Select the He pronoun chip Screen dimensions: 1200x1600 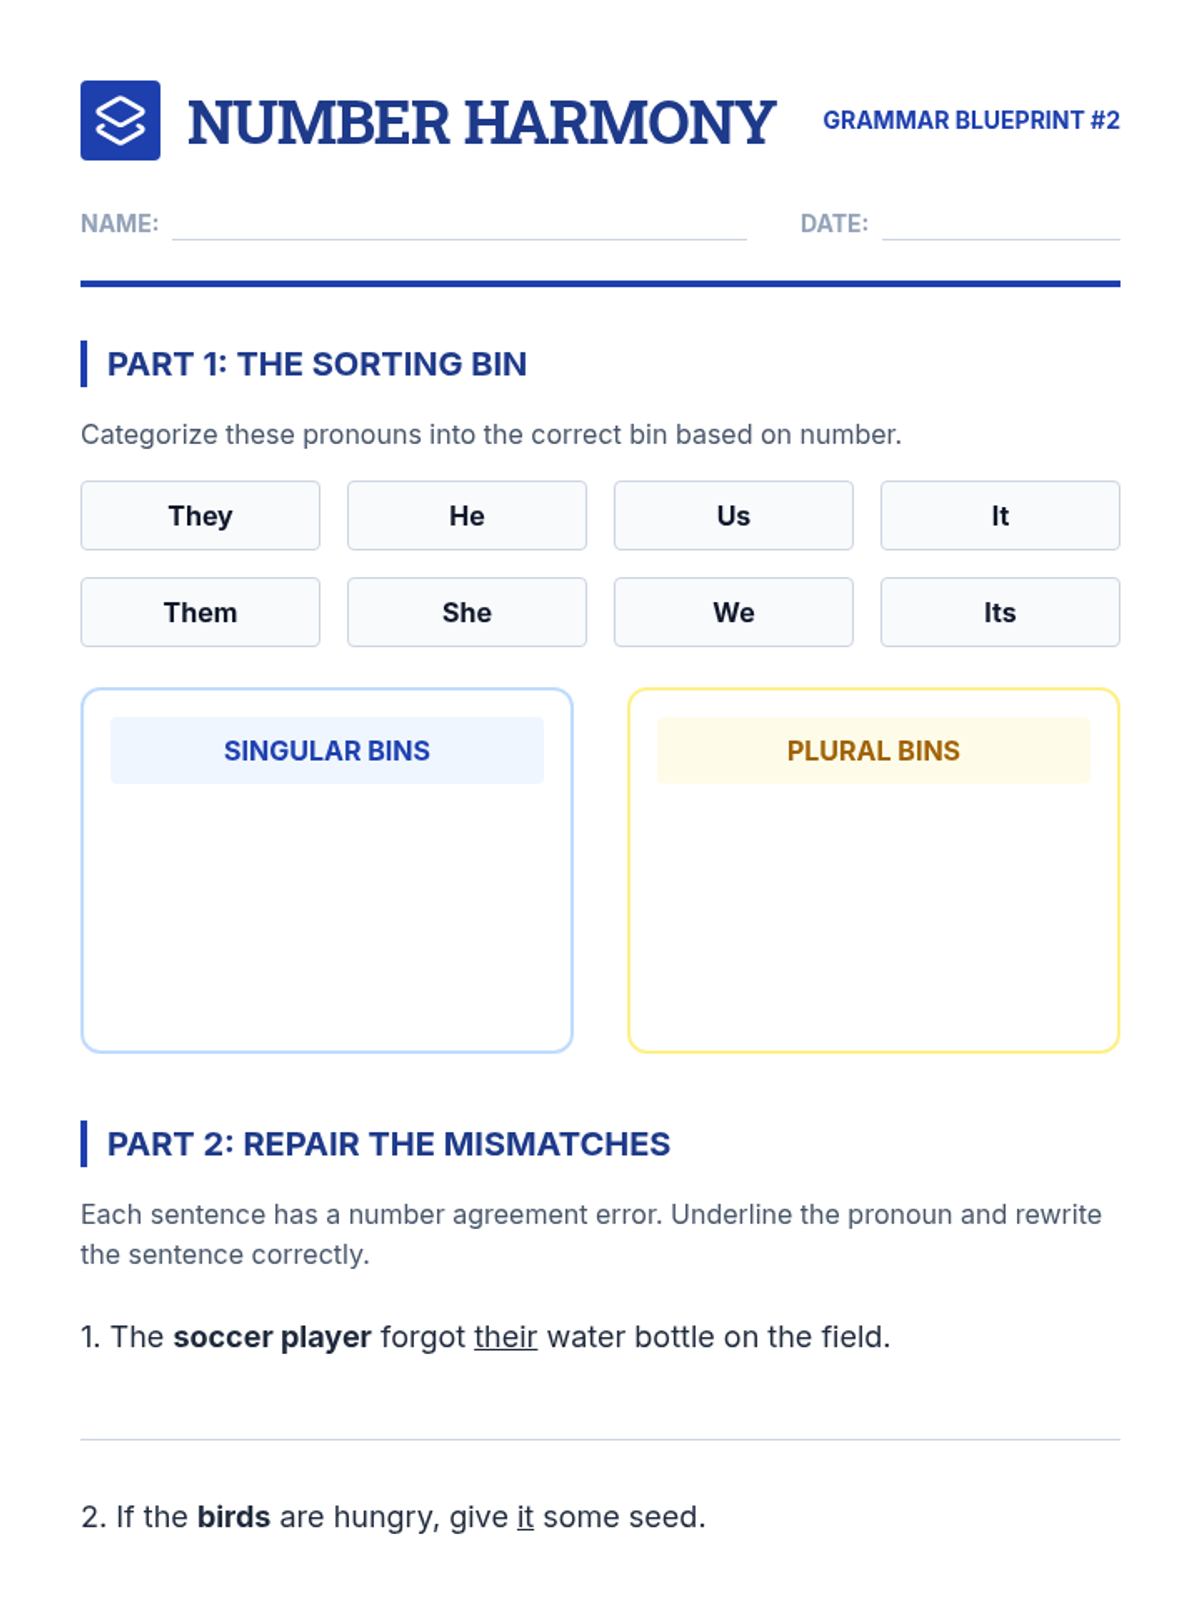tap(467, 515)
